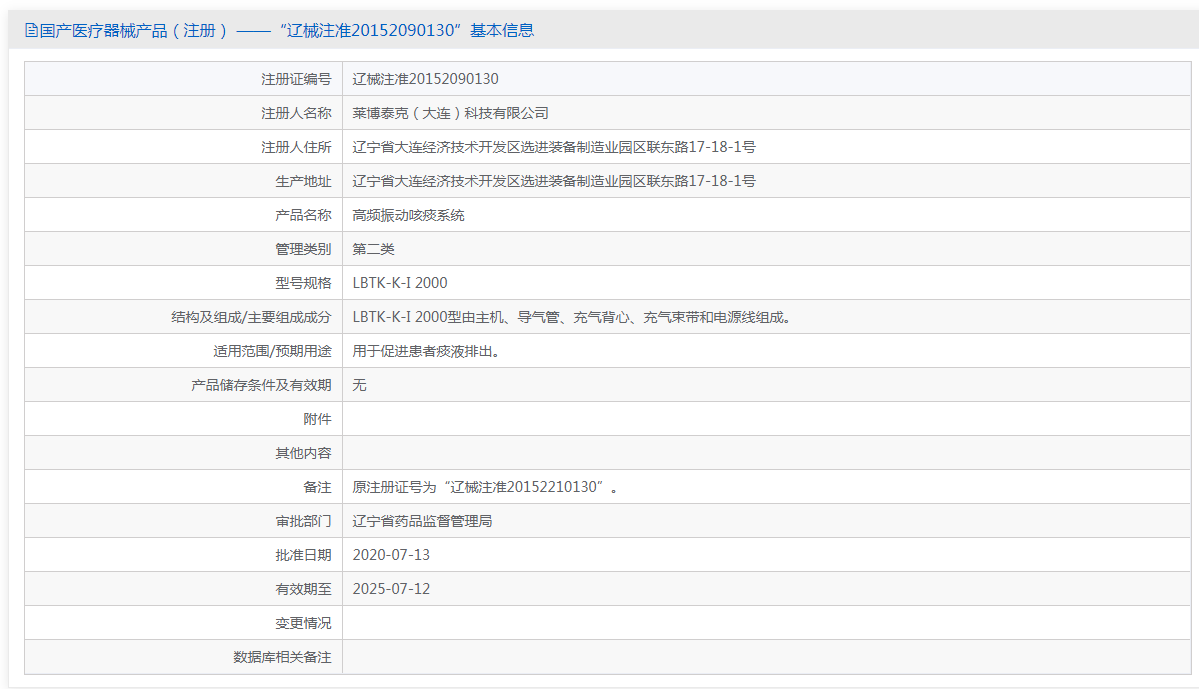Select the address value in the 生产地址 row
This screenshot has width=1199, height=689.
[554, 181]
